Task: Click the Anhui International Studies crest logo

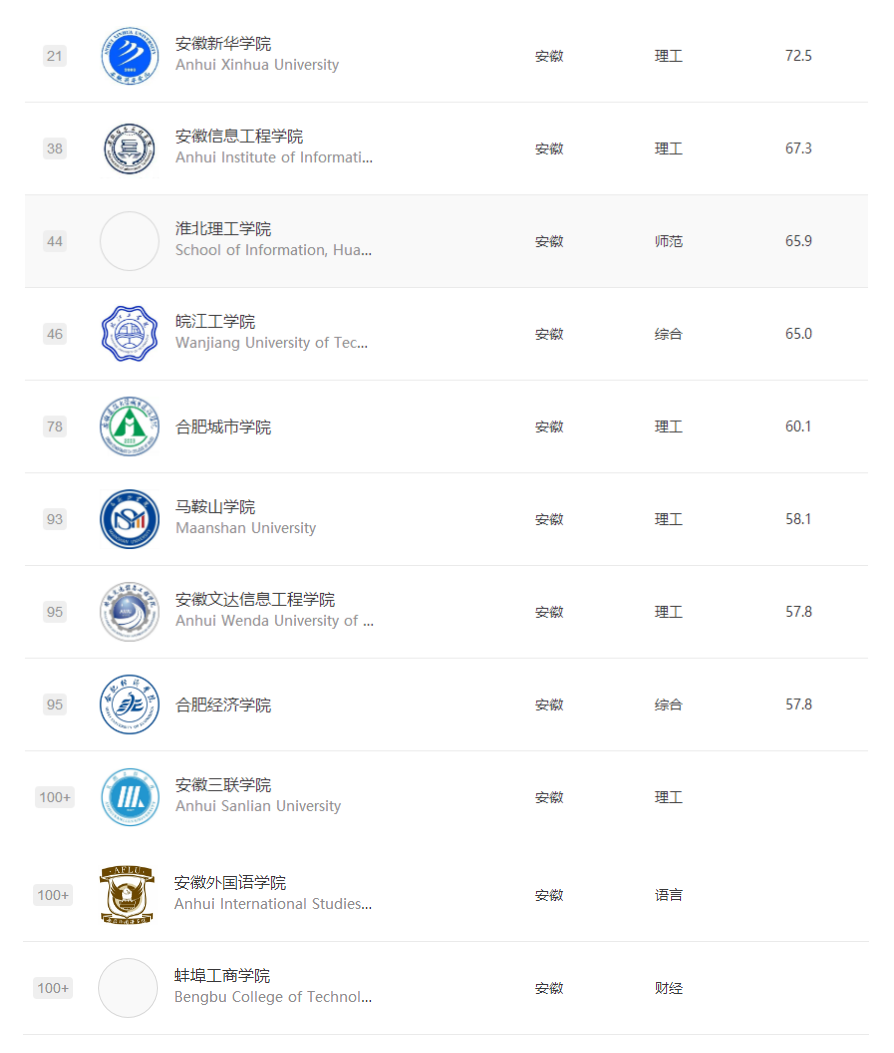Action: click(128, 895)
